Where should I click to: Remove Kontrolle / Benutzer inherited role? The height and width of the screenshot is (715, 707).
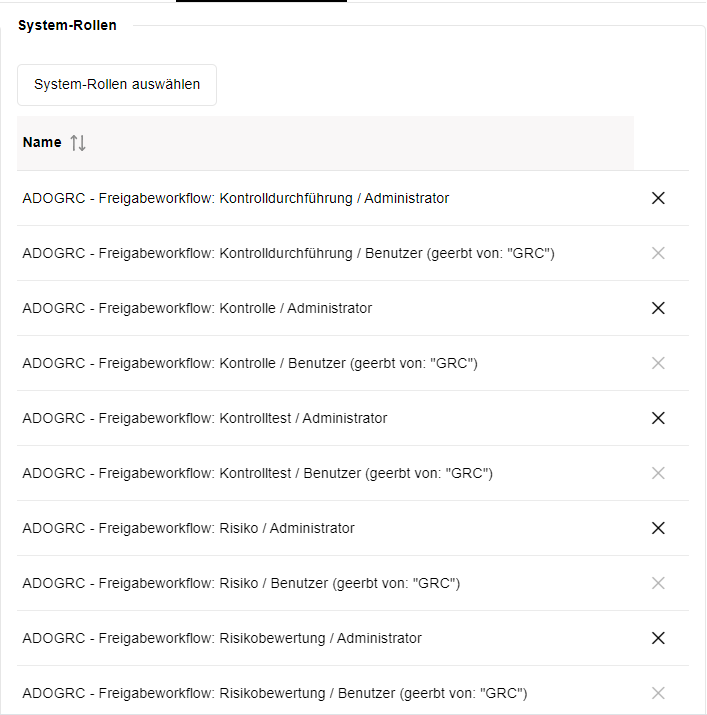point(658,363)
